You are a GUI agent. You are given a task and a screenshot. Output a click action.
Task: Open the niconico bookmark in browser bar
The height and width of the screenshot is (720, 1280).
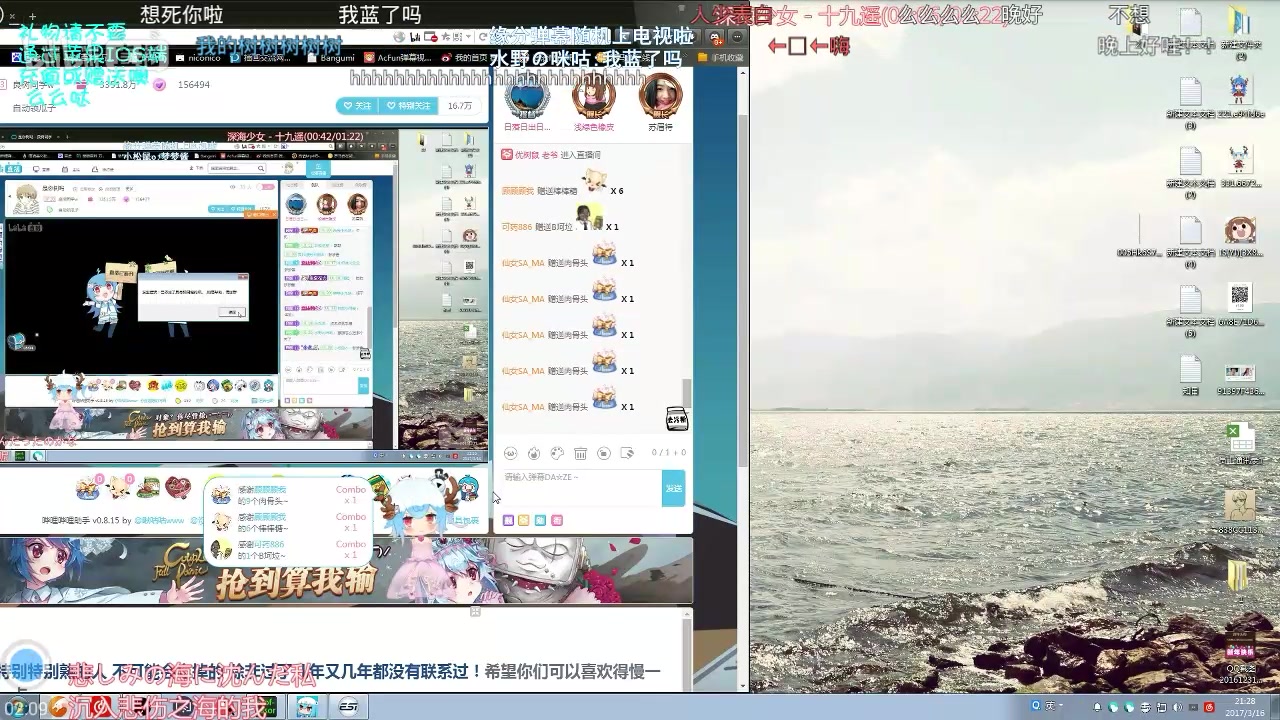tap(196, 58)
